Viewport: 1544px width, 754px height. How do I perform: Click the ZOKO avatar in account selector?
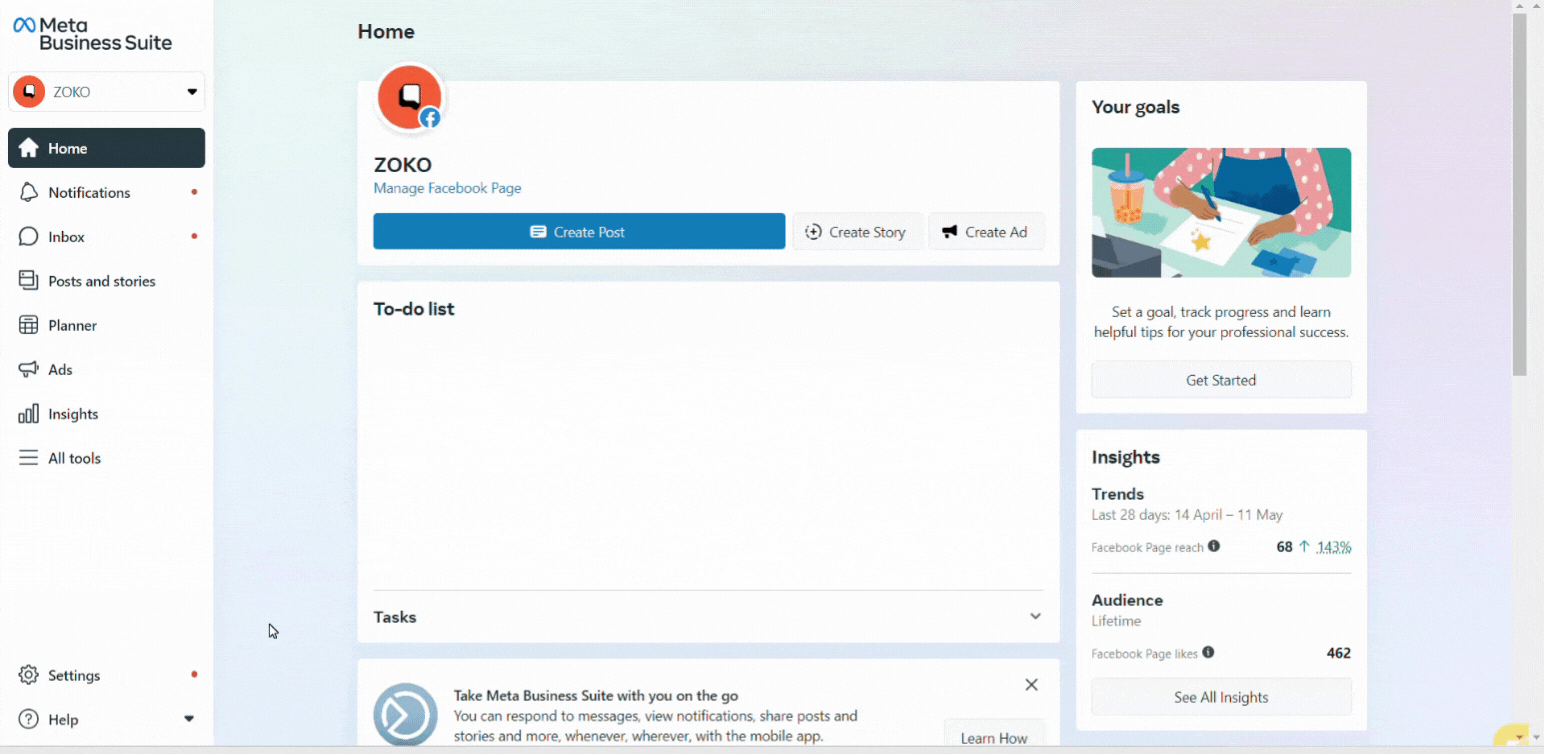click(x=29, y=92)
